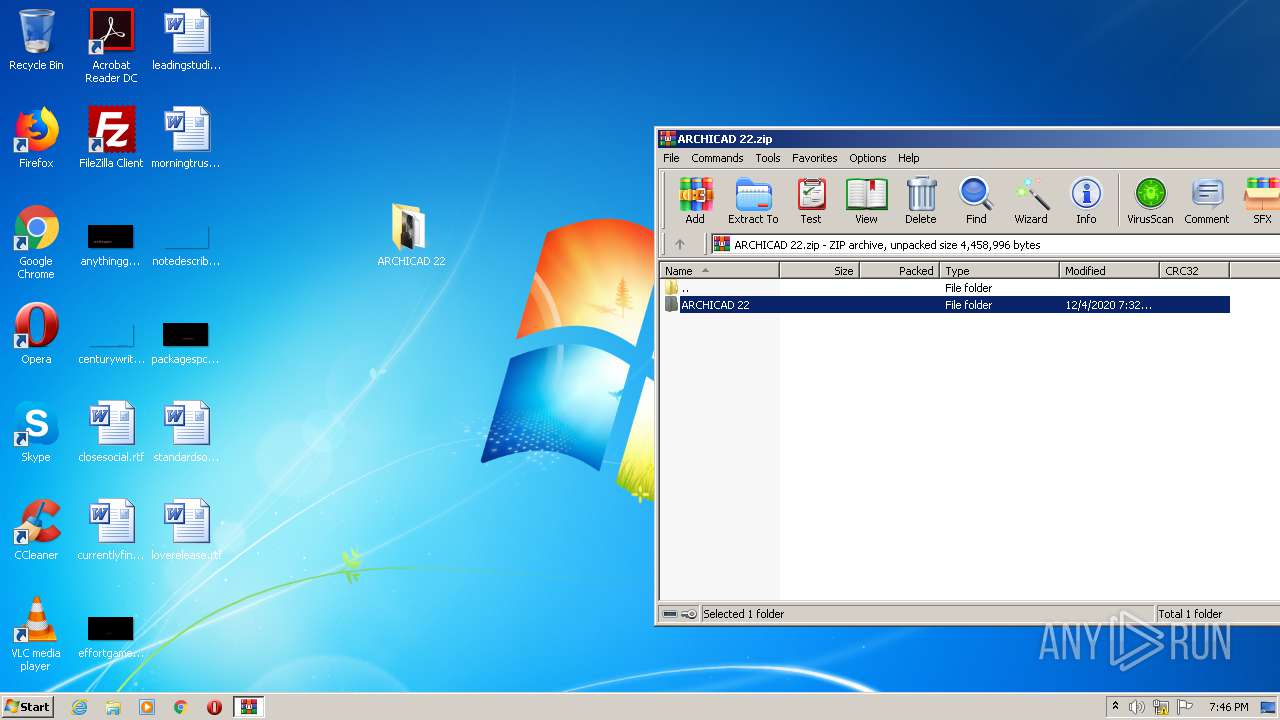The image size is (1280, 720).
Task: Sort by the Type column header
Action: 999,271
